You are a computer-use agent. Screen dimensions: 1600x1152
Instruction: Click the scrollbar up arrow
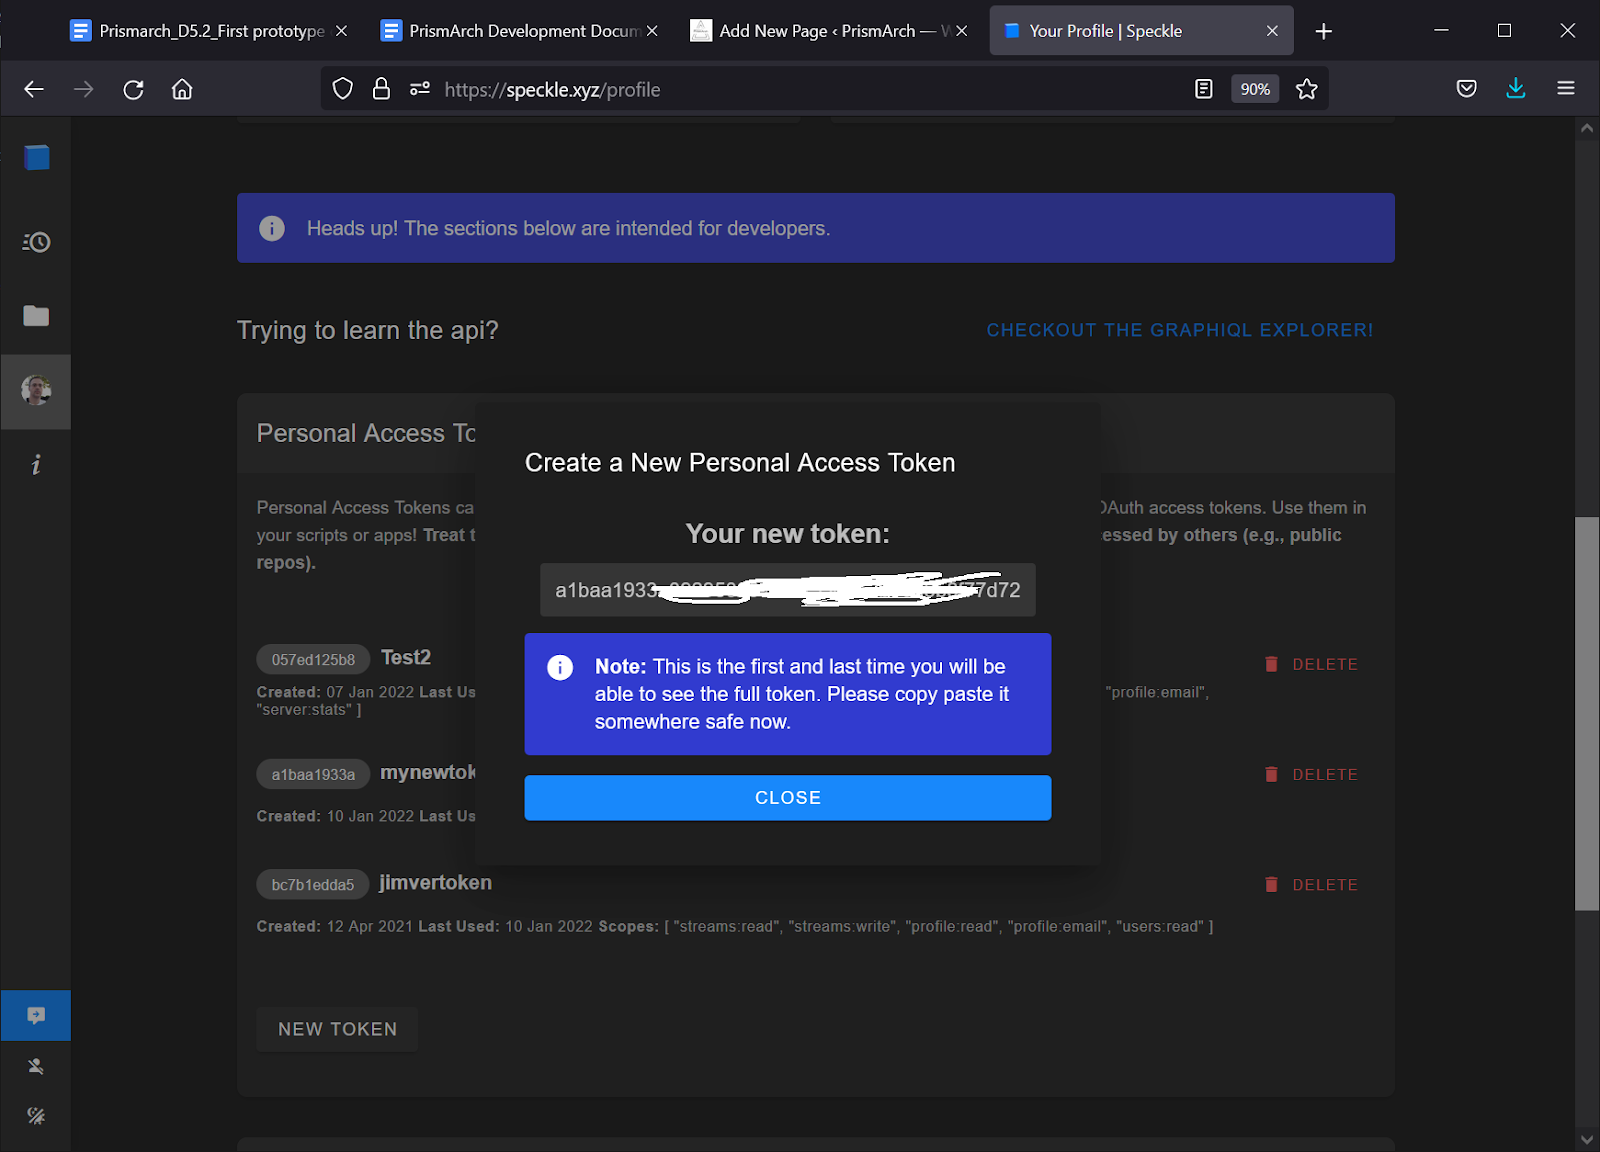pos(1587,128)
